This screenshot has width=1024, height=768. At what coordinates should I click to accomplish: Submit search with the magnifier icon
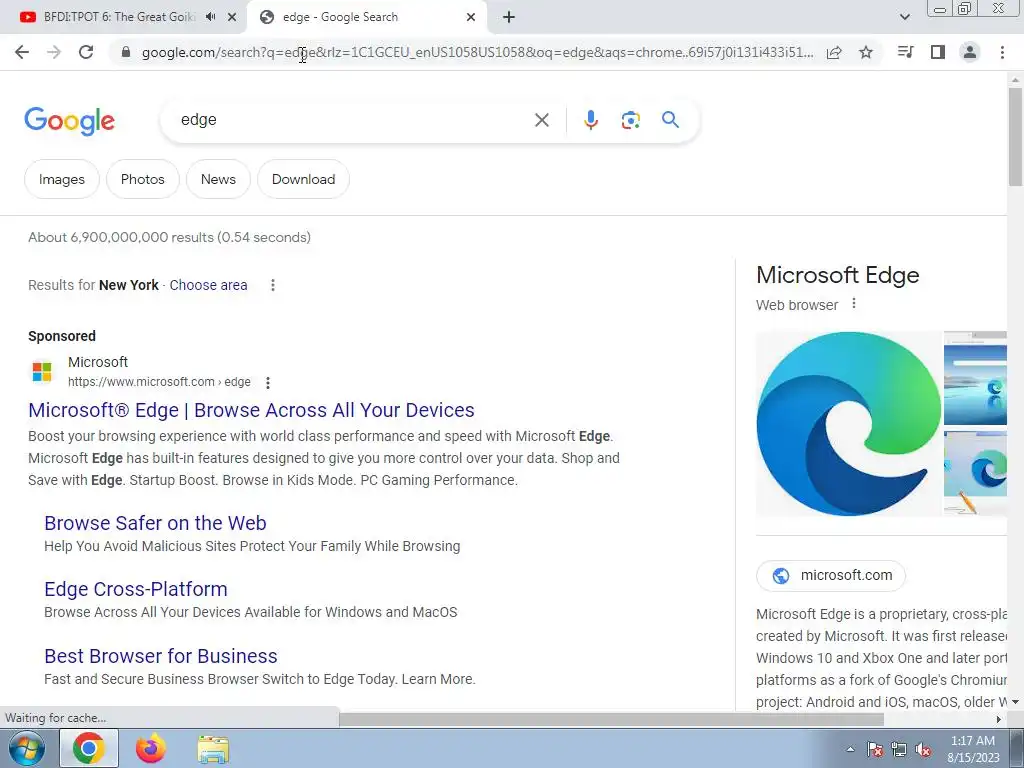(670, 120)
